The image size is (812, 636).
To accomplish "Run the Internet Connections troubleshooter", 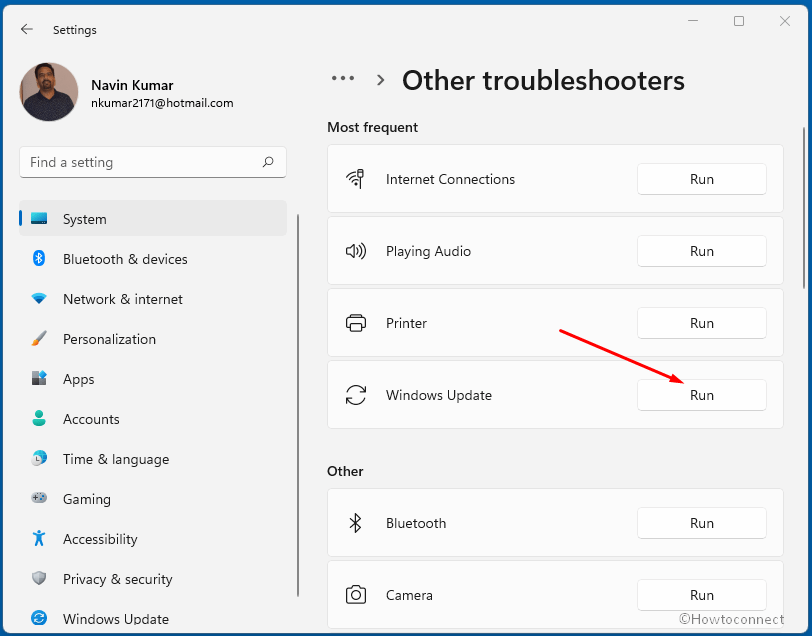I will coord(702,179).
